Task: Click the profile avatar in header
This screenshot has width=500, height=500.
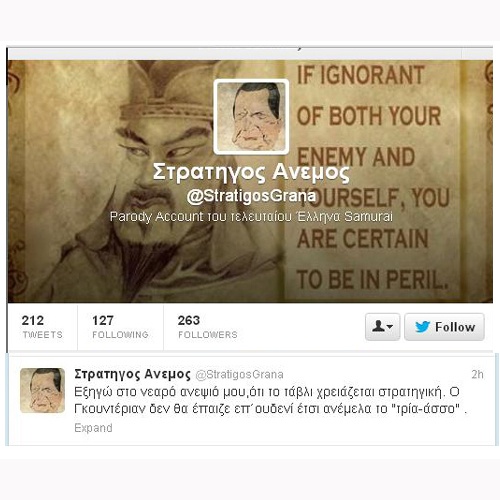Action: pyautogui.click(x=251, y=117)
